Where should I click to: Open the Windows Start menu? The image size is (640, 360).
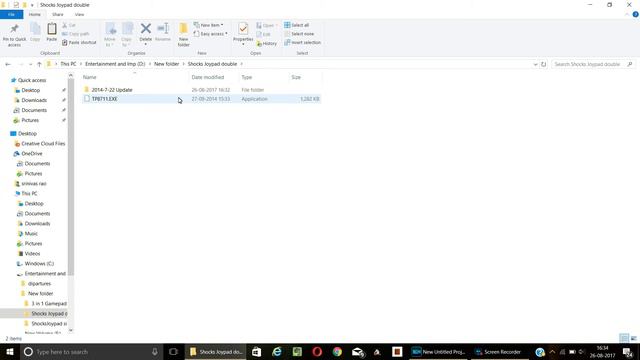click(10, 352)
